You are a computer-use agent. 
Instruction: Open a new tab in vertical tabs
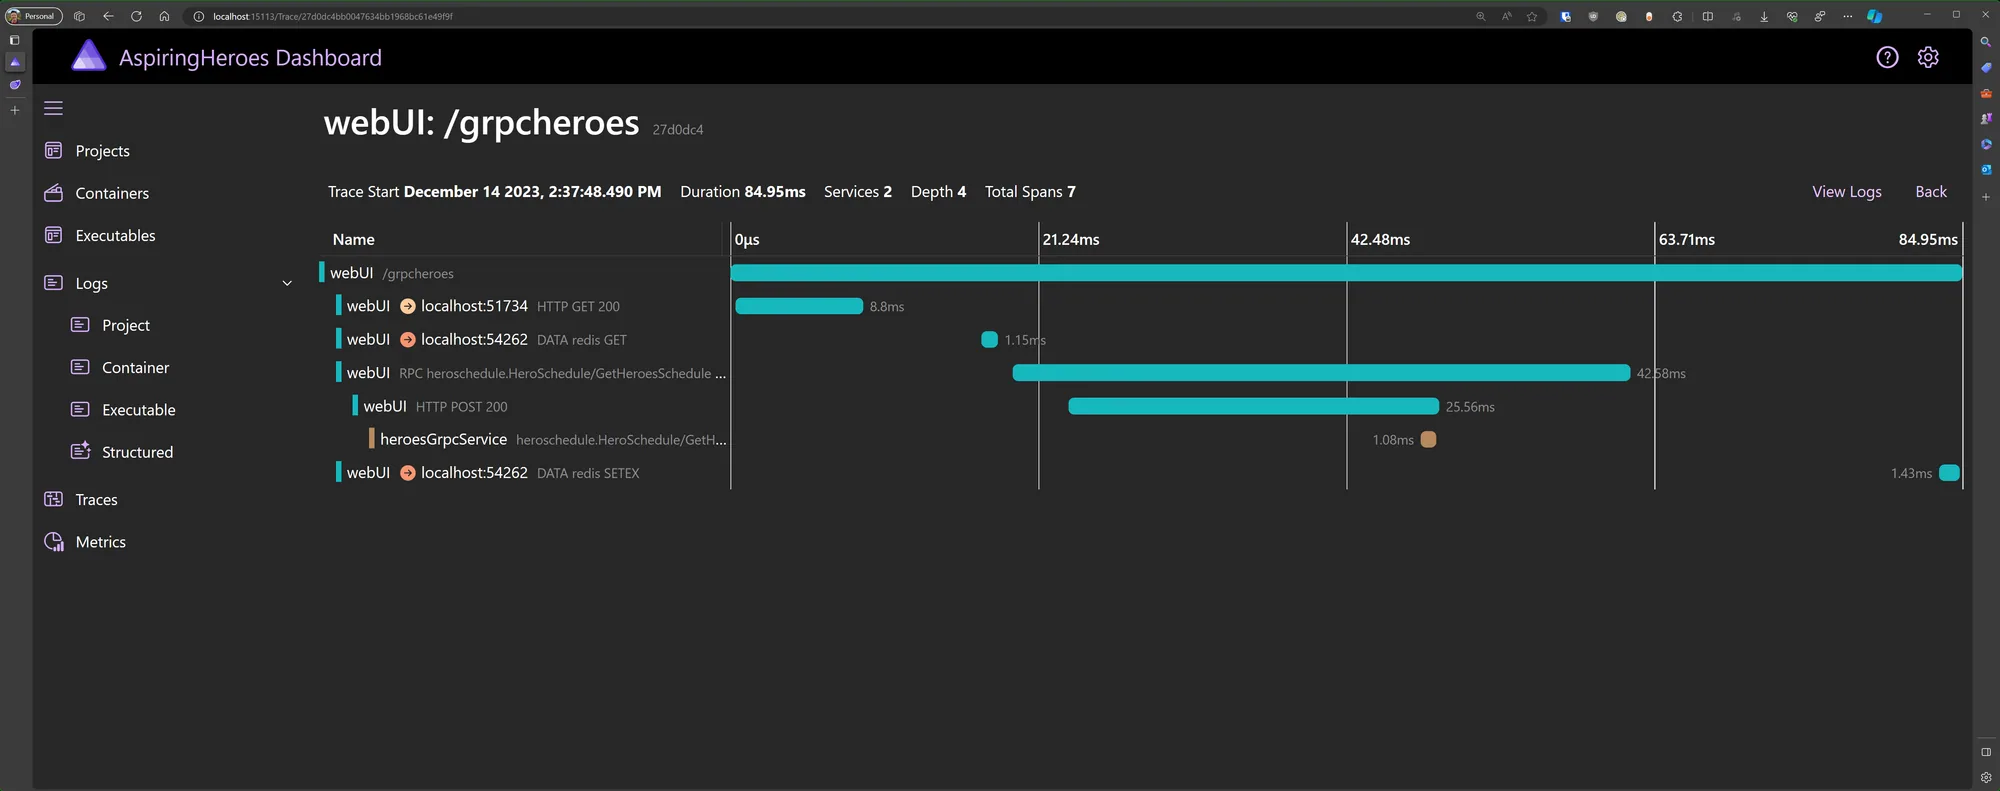(14, 110)
